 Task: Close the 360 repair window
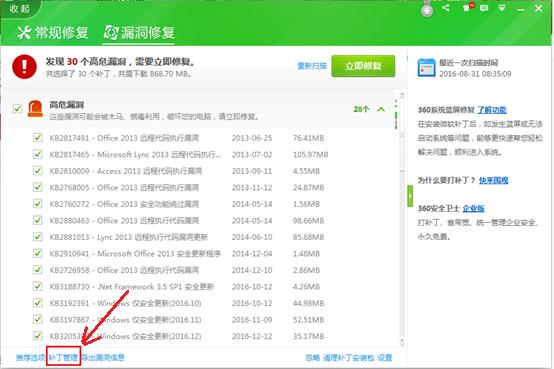click(538, 8)
